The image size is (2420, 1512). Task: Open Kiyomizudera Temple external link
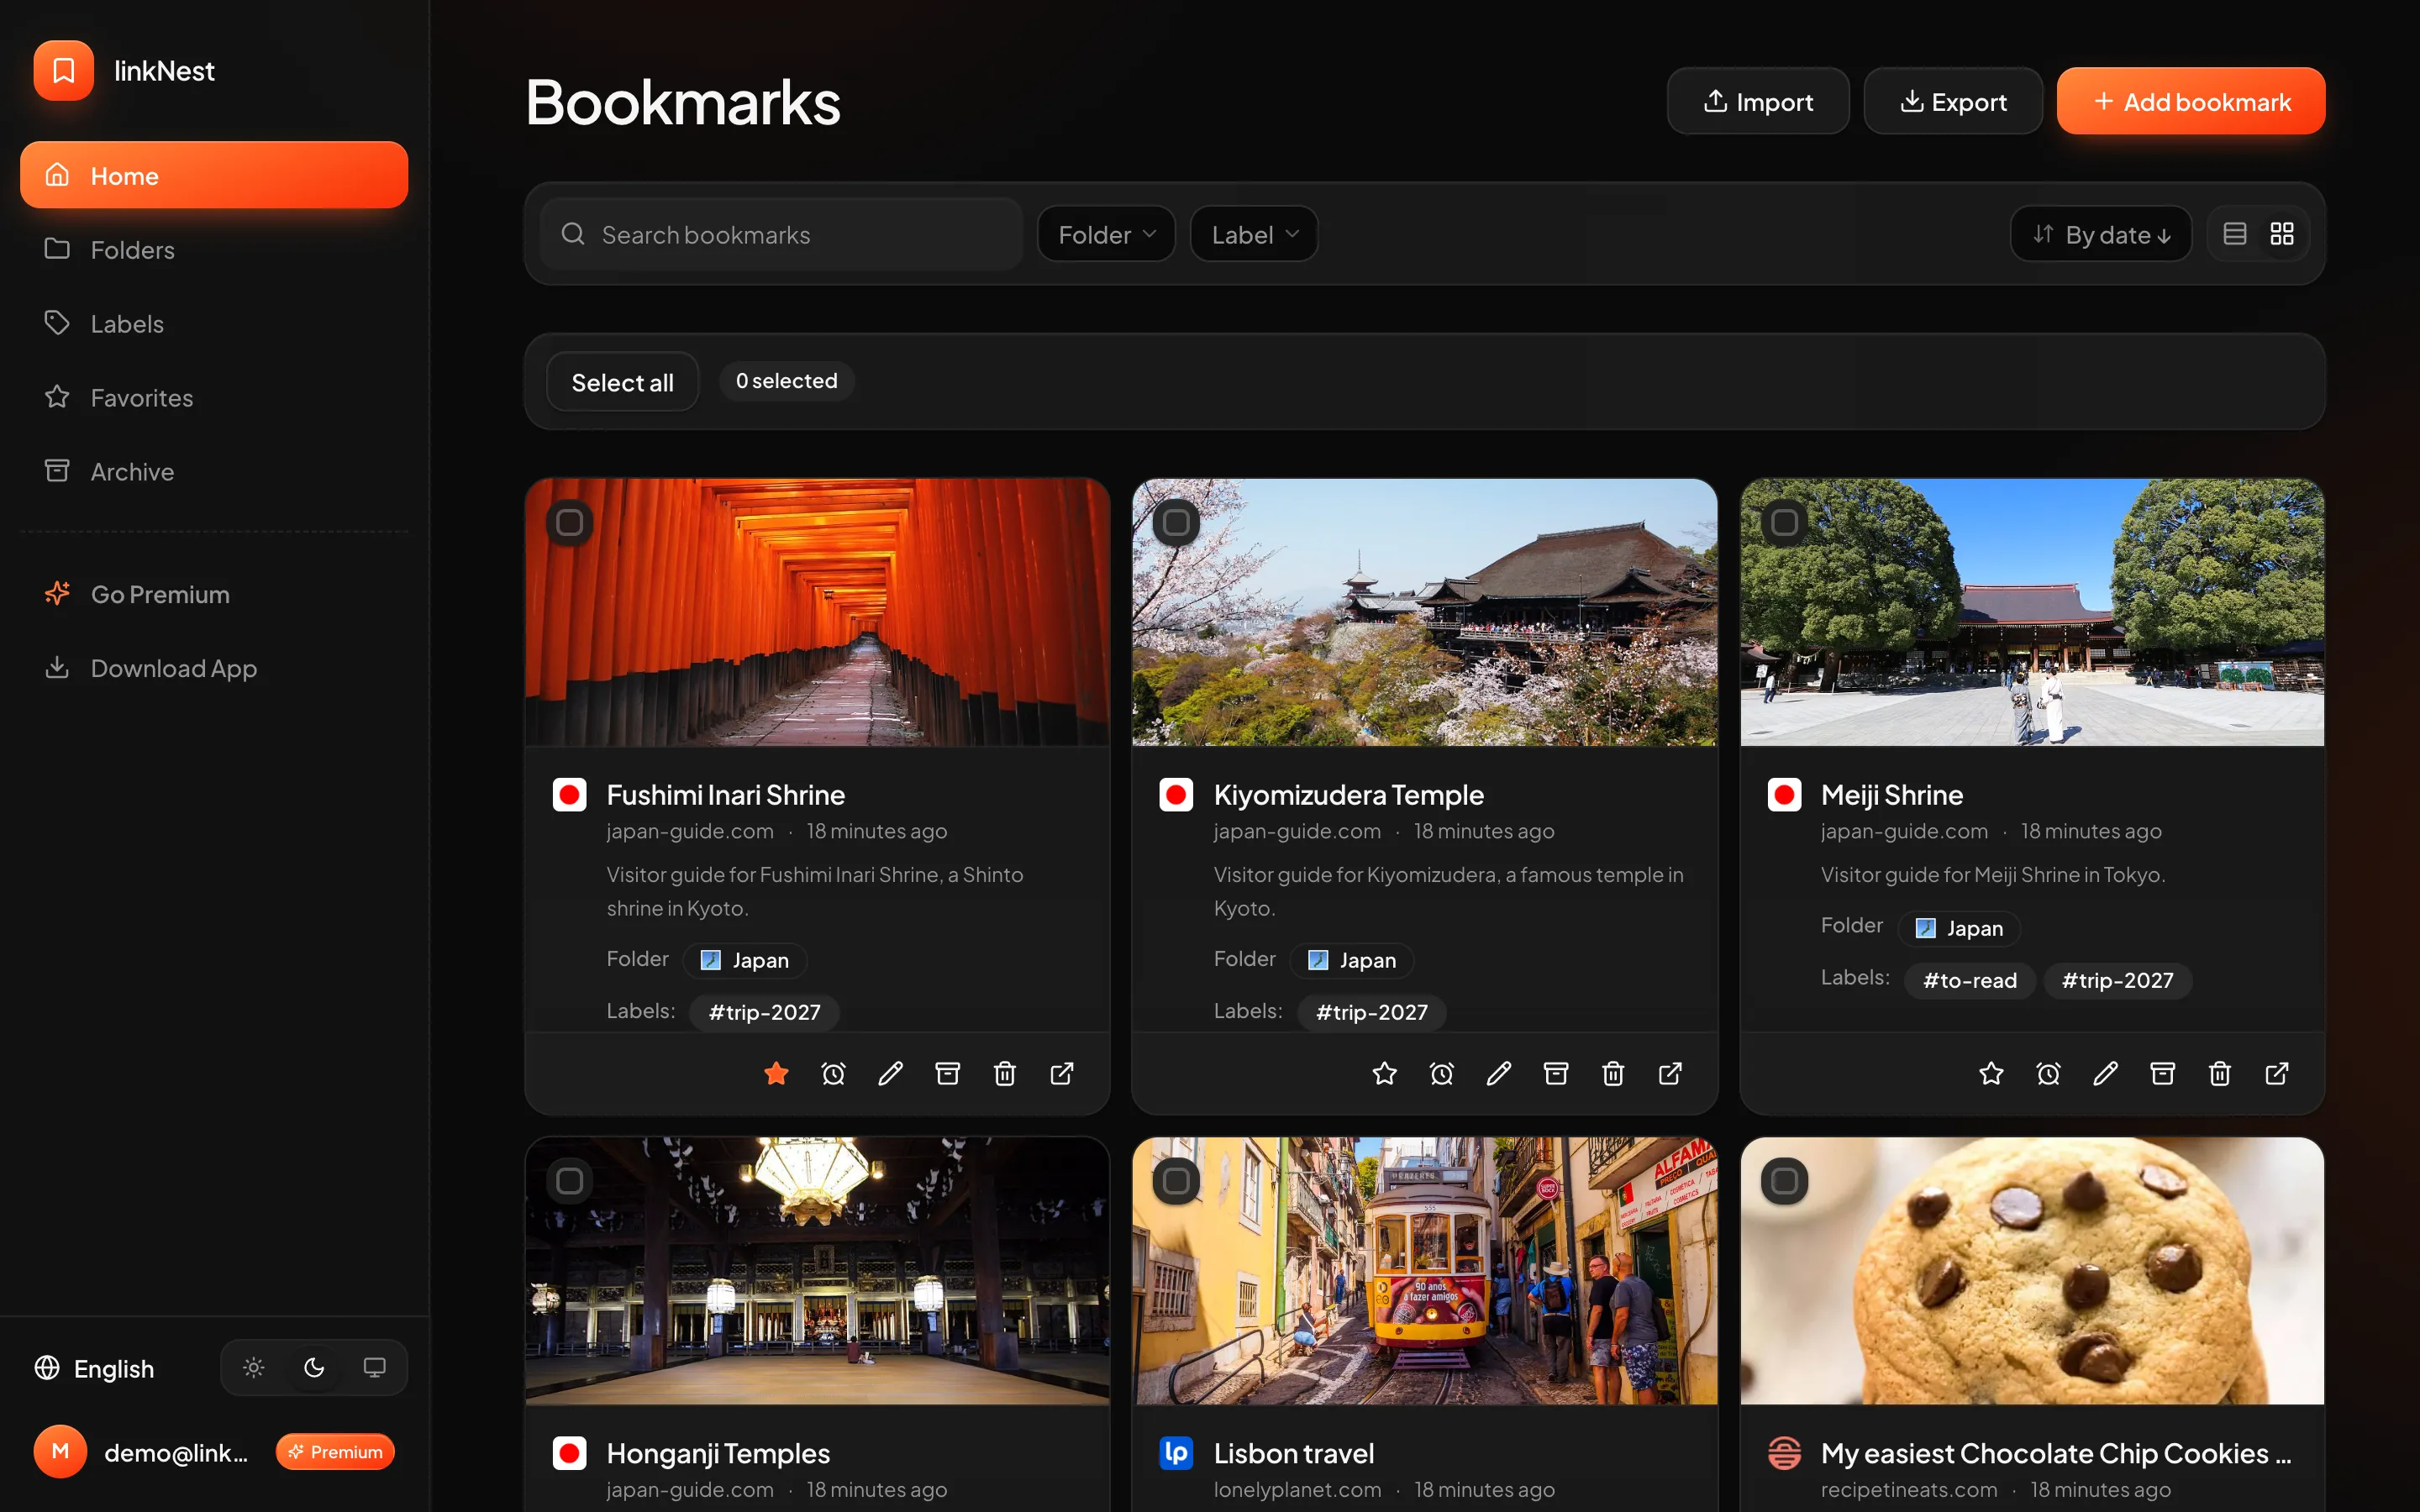coord(1670,1073)
